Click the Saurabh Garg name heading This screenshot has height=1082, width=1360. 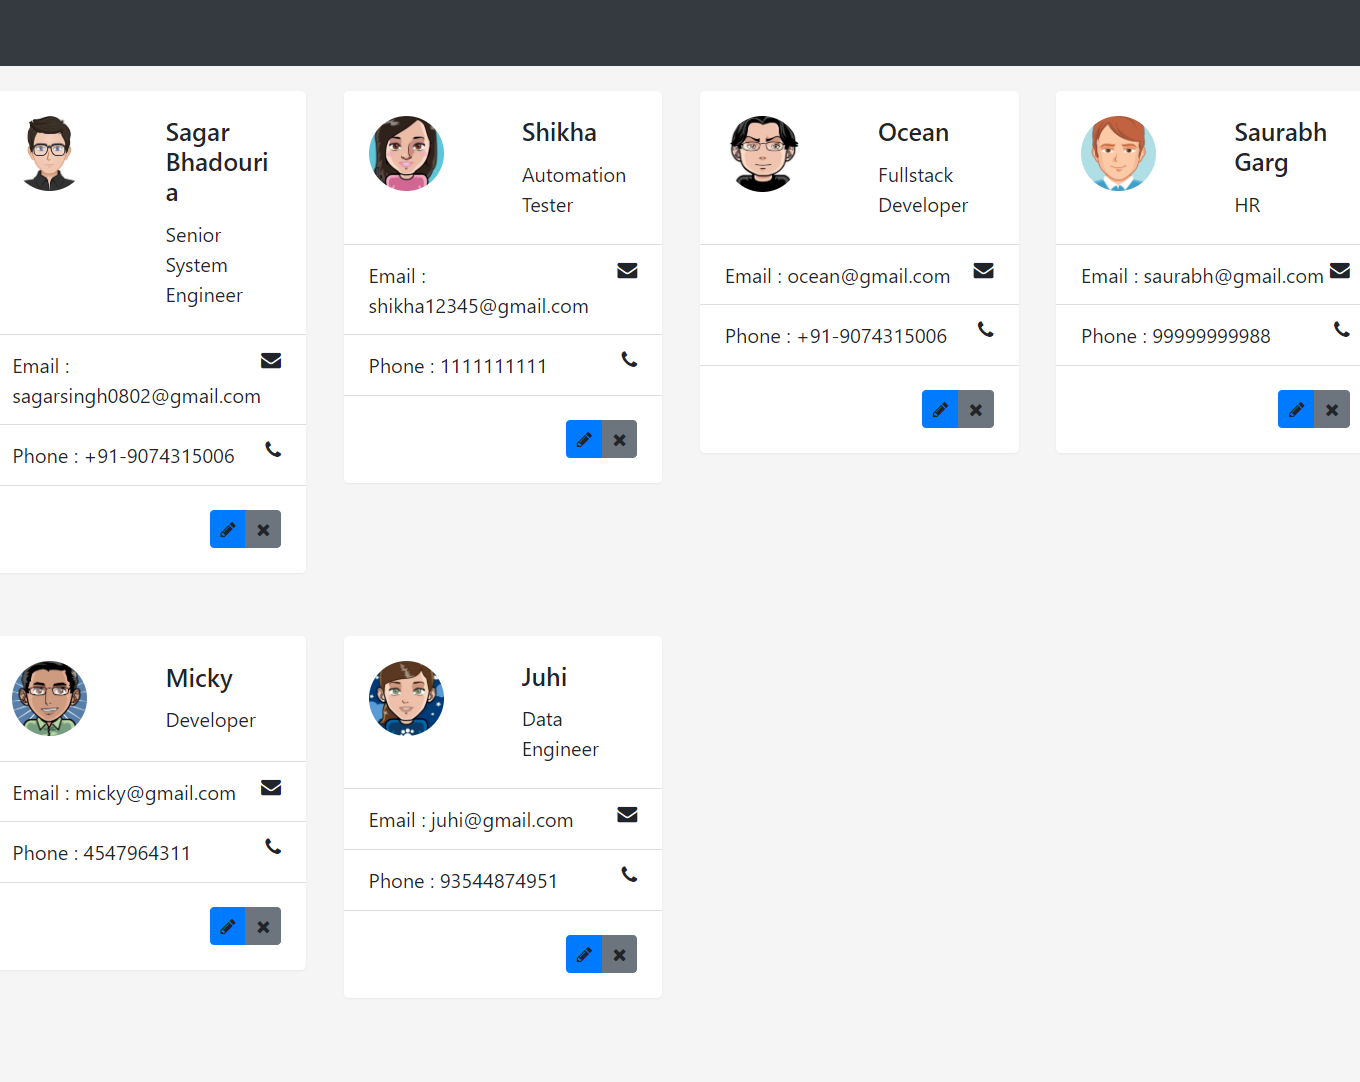pyautogui.click(x=1280, y=147)
